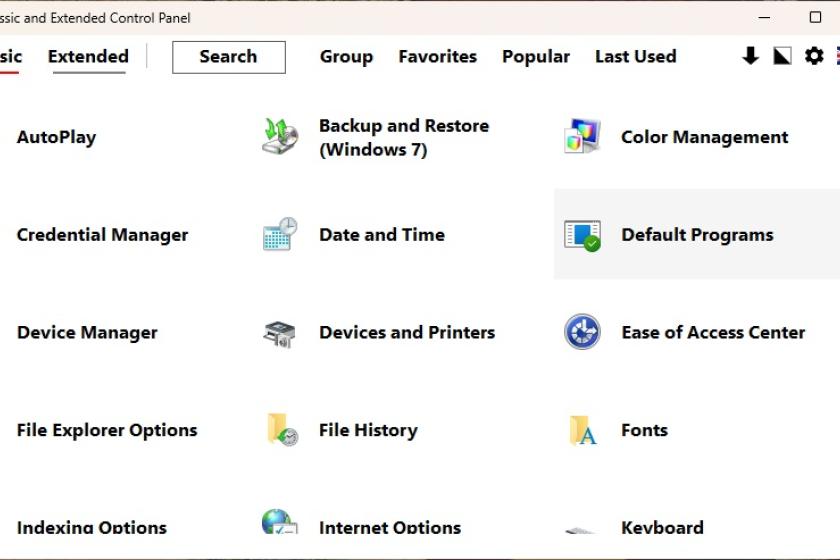The width and height of the screenshot is (840, 560).
Task: Open AutoPlay
Action: point(56,137)
